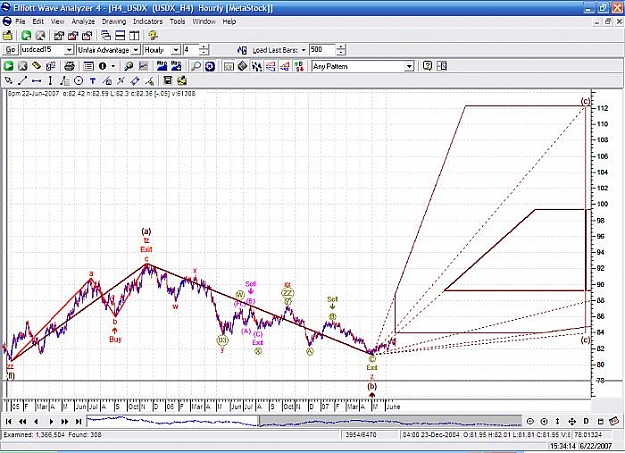Expand the Hourly timeframe dropdown
Screen dimensions: 625x453
[x=176, y=50]
